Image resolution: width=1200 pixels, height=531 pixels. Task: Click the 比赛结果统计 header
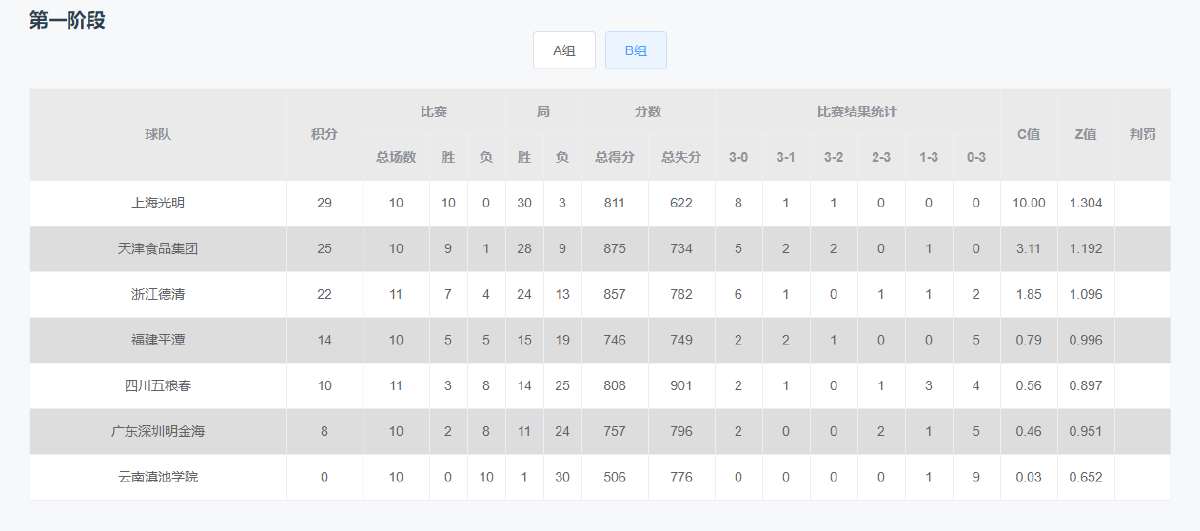[x=857, y=112]
